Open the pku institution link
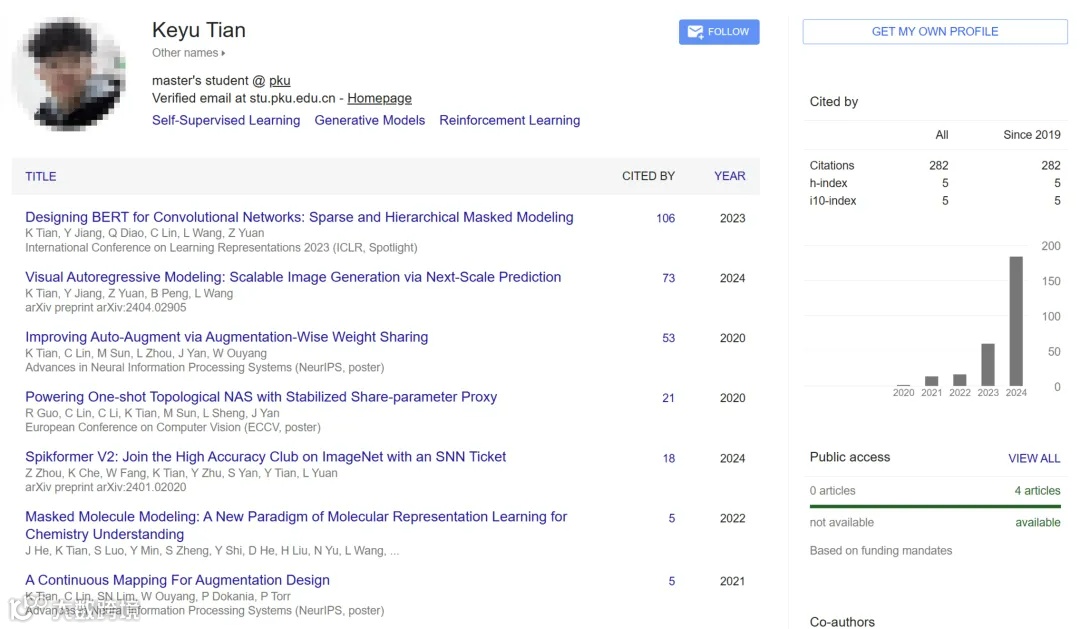 [x=278, y=80]
